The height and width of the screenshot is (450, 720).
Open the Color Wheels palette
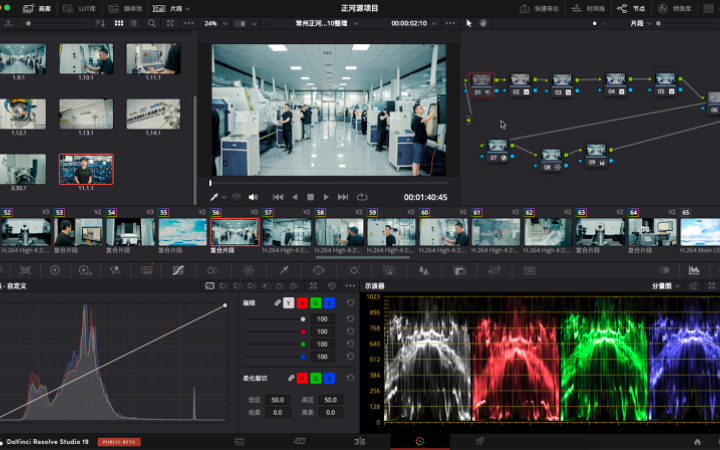coord(55,270)
